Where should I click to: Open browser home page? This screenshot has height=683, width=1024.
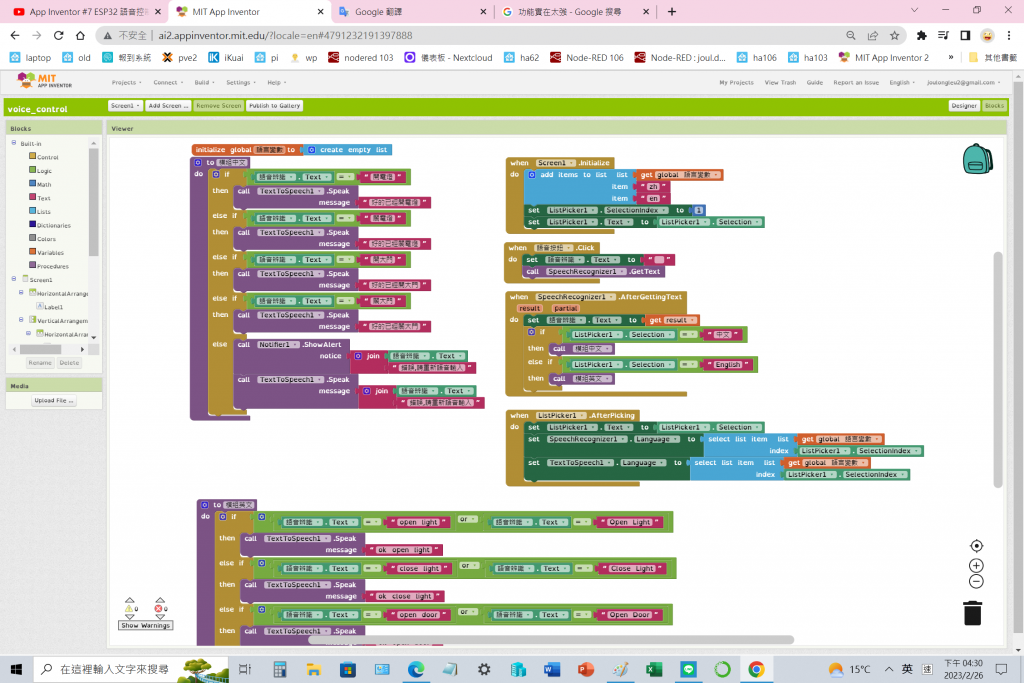coord(80,35)
